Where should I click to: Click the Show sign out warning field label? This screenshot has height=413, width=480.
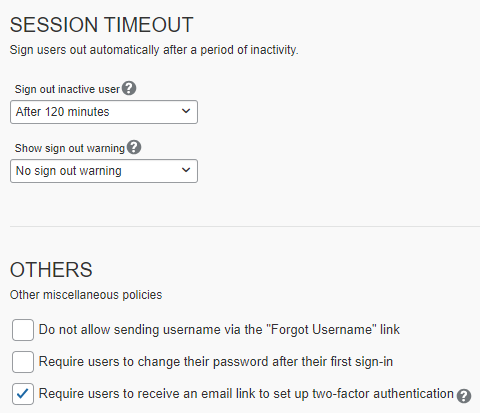tap(70, 148)
